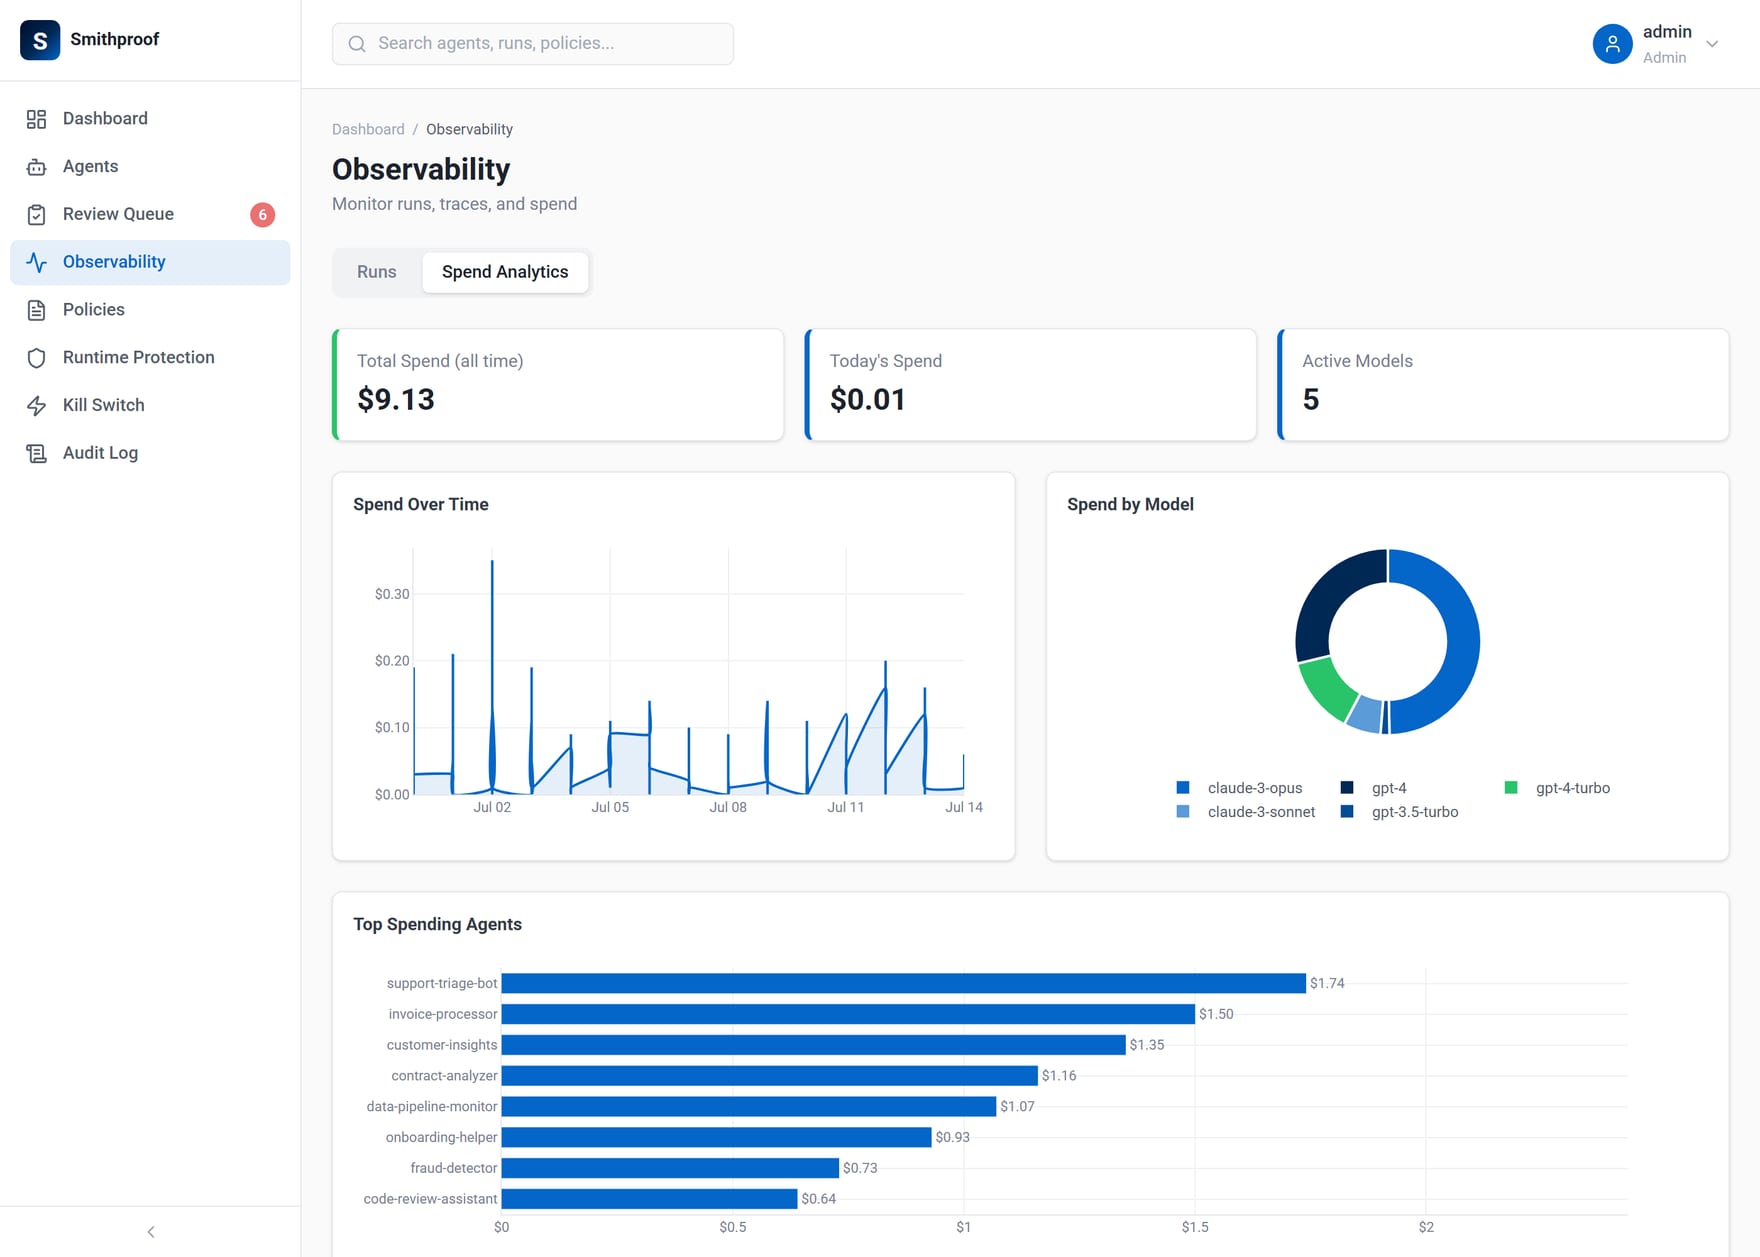The width and height of the screenshot is (1760, 1257).
Task: Click the green gpt-4-turbo donut segment
Action: (x=1327, y=689)
